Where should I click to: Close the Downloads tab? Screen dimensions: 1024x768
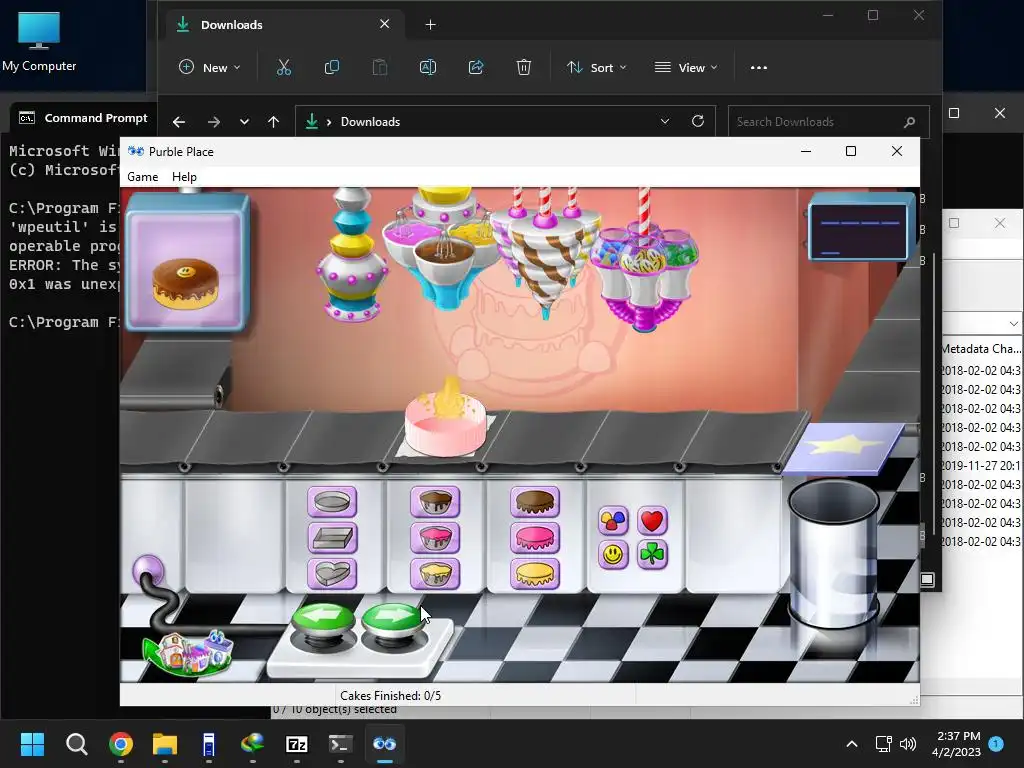[385, 24]
